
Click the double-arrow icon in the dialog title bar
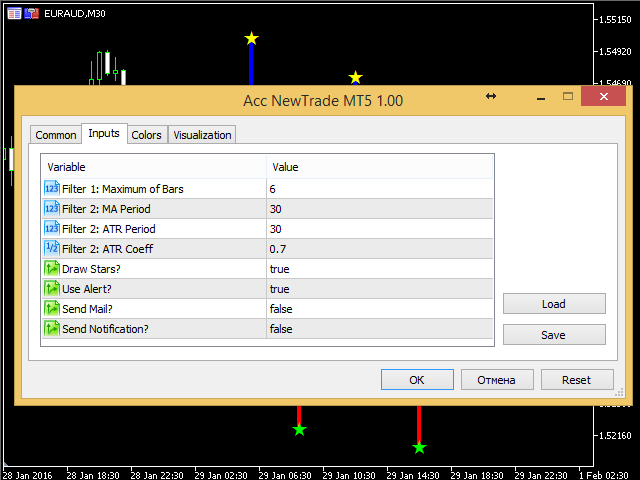[491, 96]
